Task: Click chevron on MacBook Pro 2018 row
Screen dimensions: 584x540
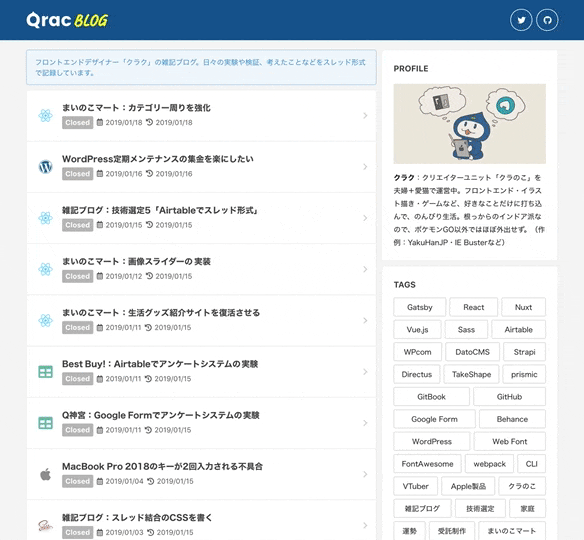Action: pyautogui.click(x=365, y=474)
